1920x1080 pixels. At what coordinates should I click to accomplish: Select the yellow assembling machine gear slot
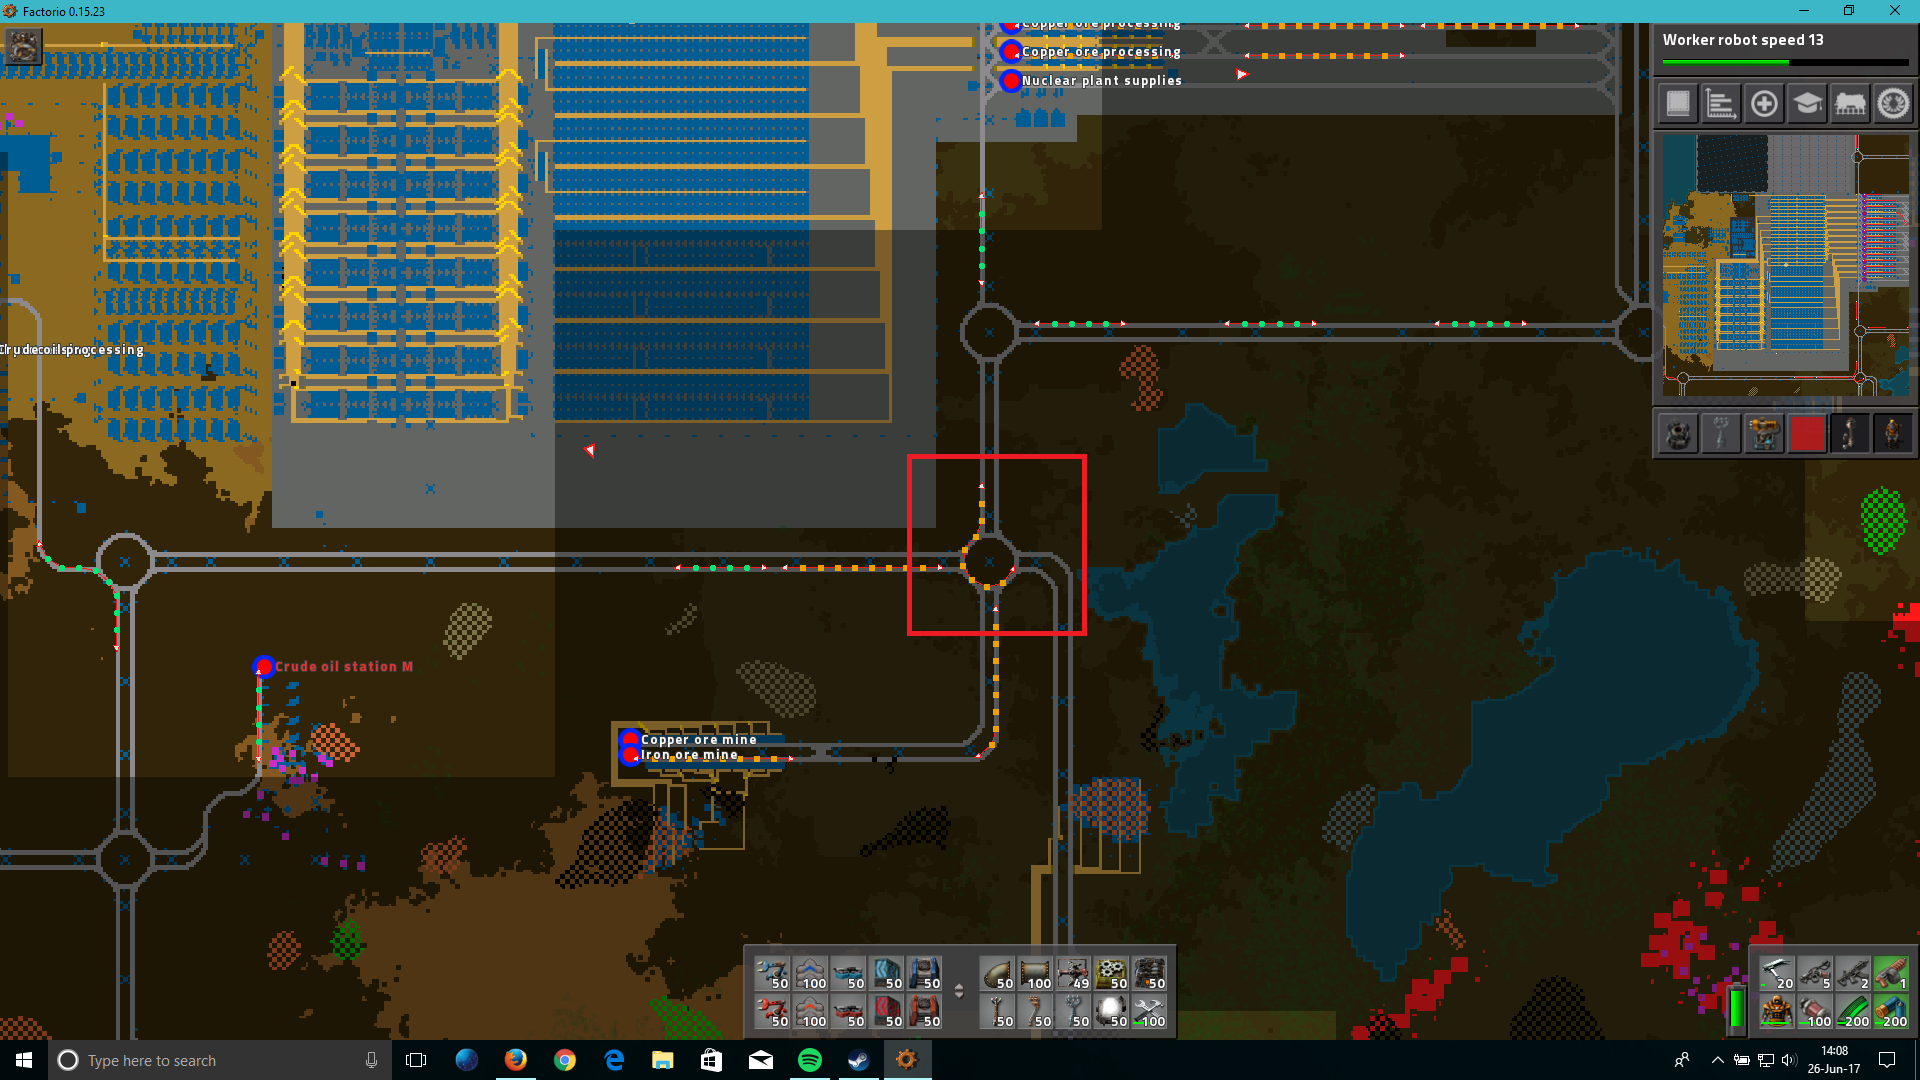pyautogui.click(x=1111, y=973)
